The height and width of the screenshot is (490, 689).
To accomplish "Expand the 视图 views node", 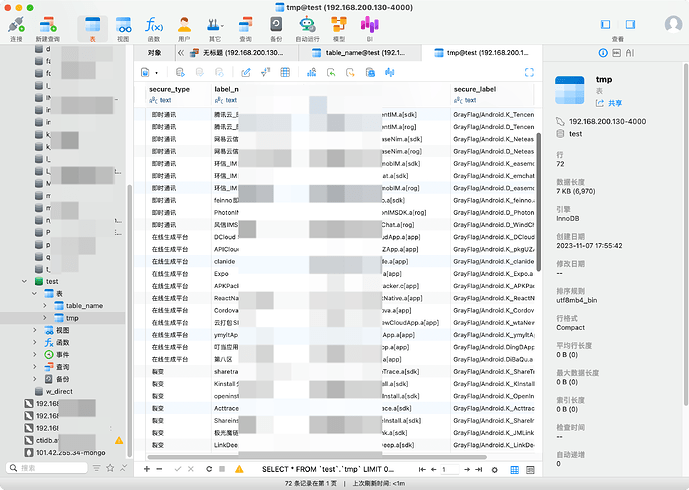I will pos(35,330).
